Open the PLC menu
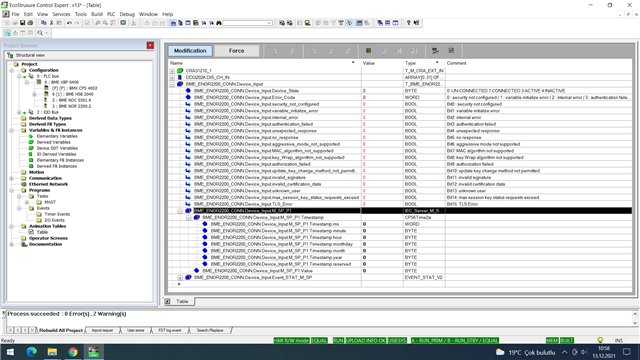Viewport: 640px width, 360px height. click(111, 14)
